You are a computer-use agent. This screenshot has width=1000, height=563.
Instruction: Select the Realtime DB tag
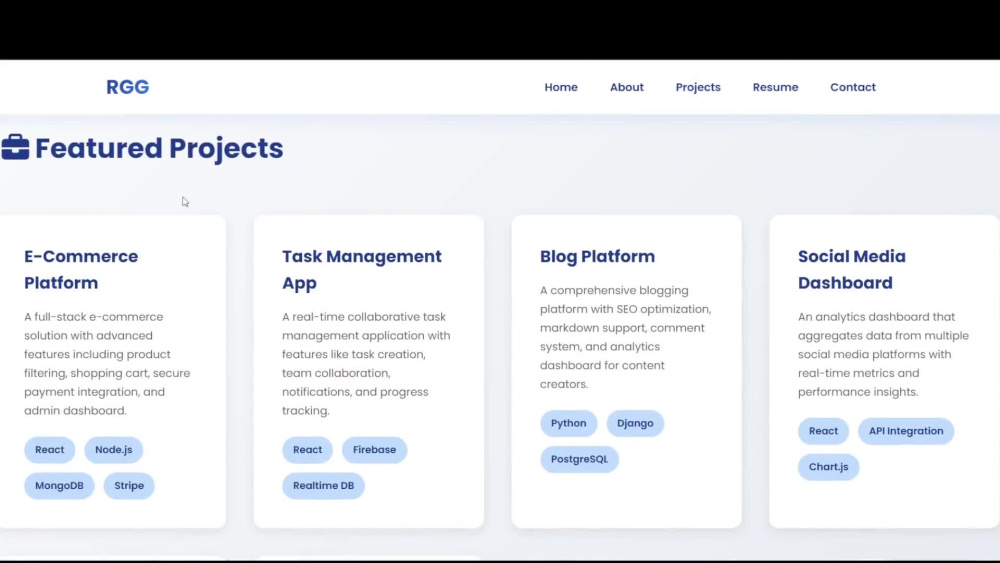(x=323, y=485)
